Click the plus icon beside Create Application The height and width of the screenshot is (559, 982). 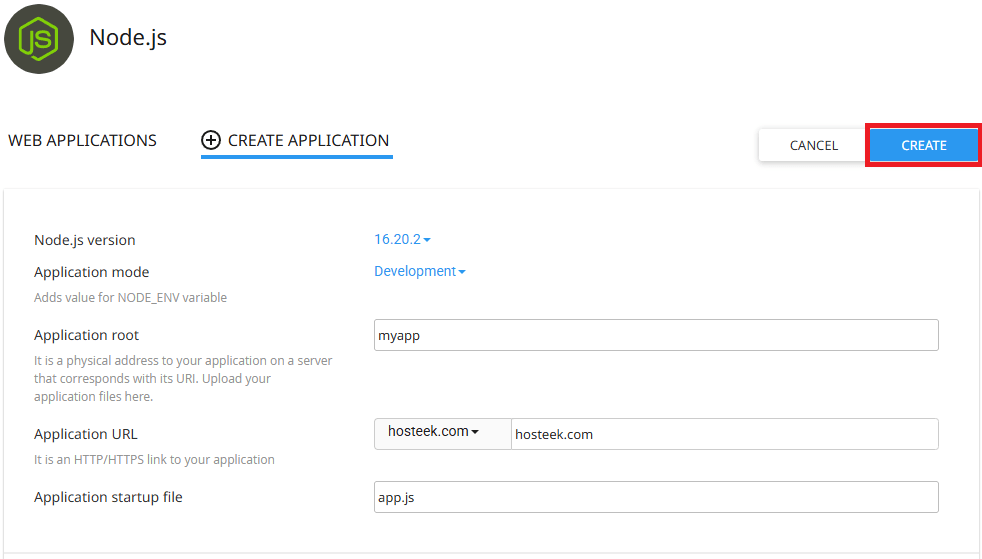(x=211, y=140)
